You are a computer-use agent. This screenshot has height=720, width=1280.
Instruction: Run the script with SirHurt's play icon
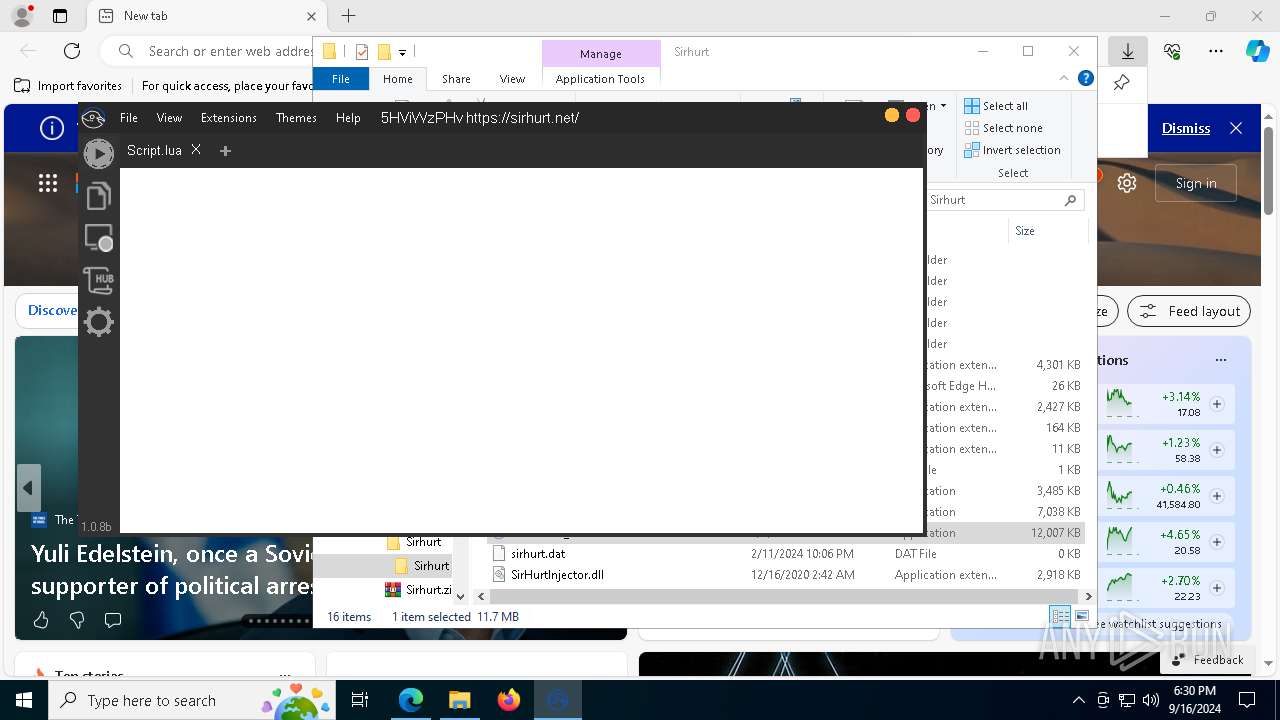(98, 153)
